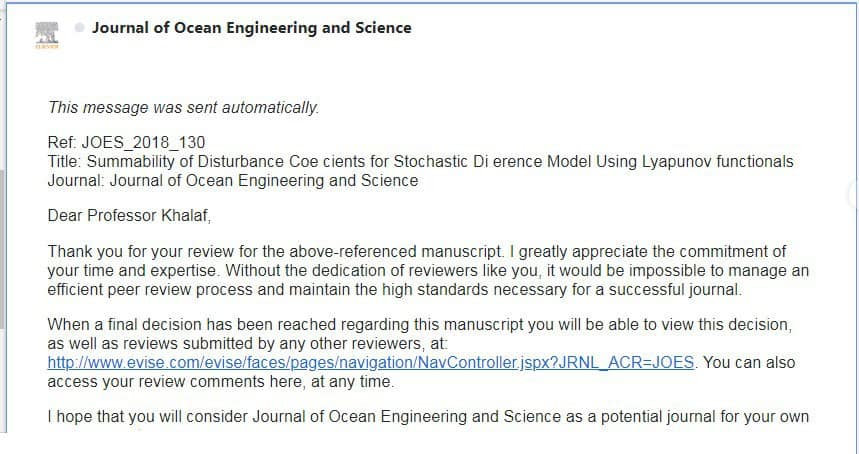Click the Elsevier tree logo avatar

(47, 34)
